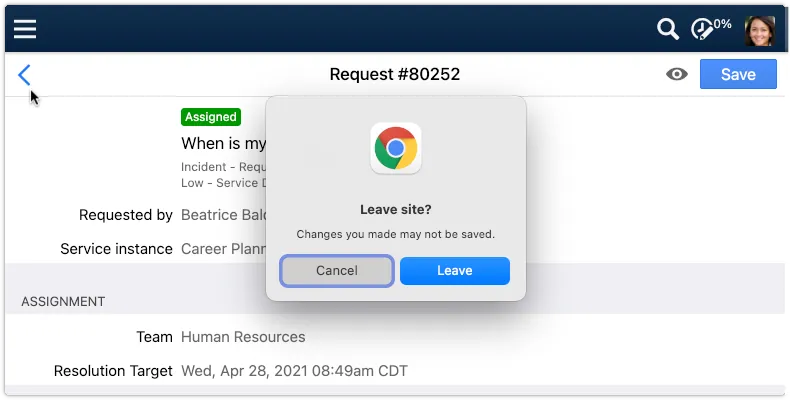
Task: Click the search magnifier icon
Action: [x=668, y=29]
